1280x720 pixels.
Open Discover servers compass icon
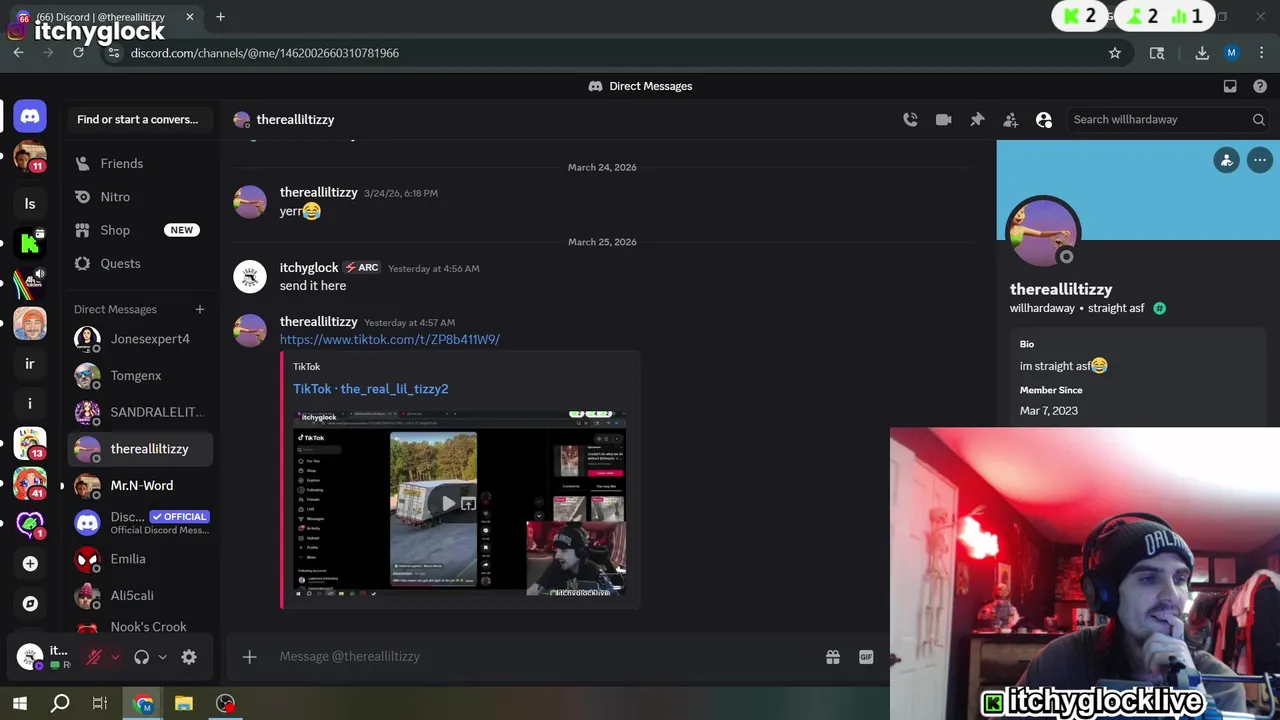30,604
